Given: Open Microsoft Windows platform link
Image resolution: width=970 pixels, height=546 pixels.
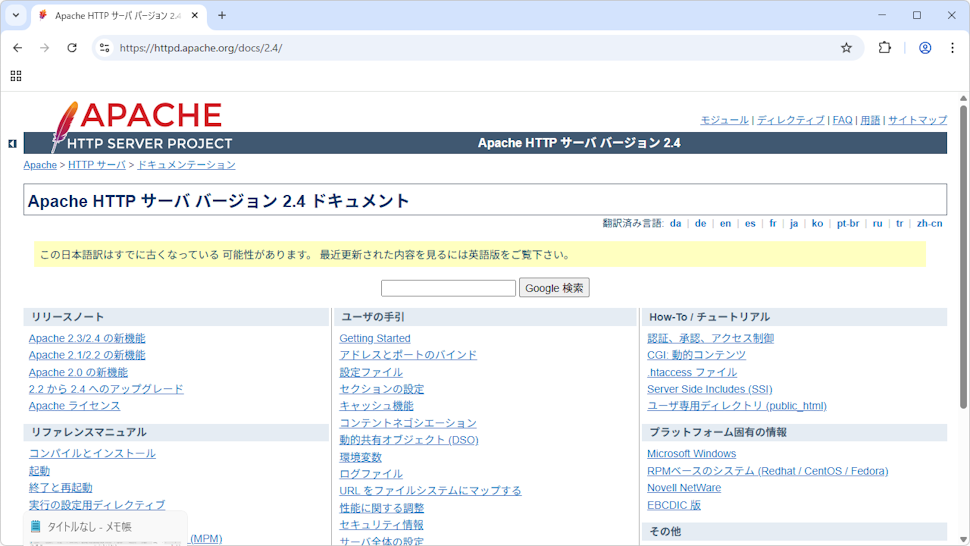Looking at the screenshot, I should pos(692,453).
